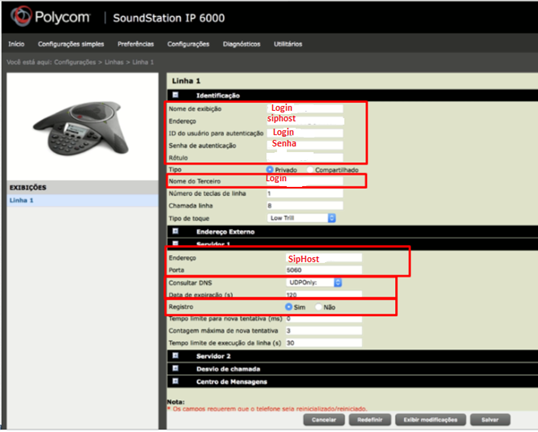Open the Início menu
The height and width of the screenshot is (432, 538).
16,44
